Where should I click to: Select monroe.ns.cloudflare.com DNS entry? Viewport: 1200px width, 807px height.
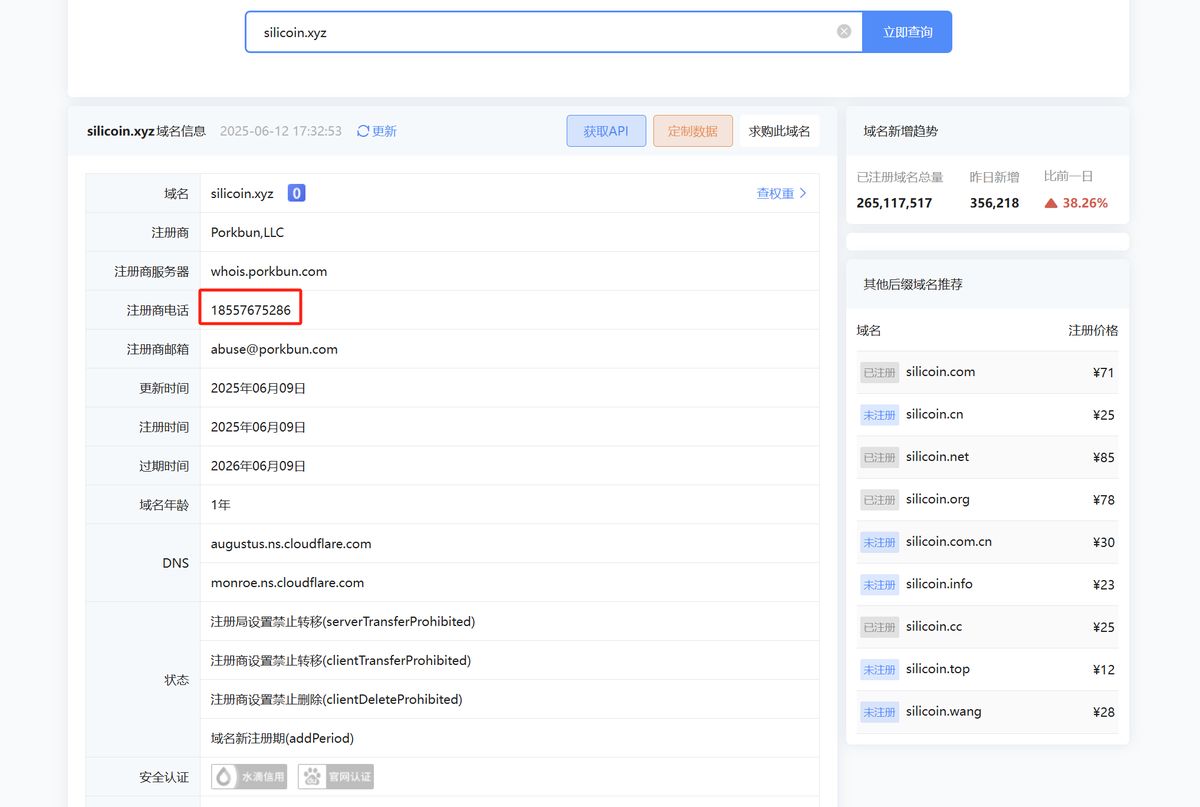click(x=287, y=583)
